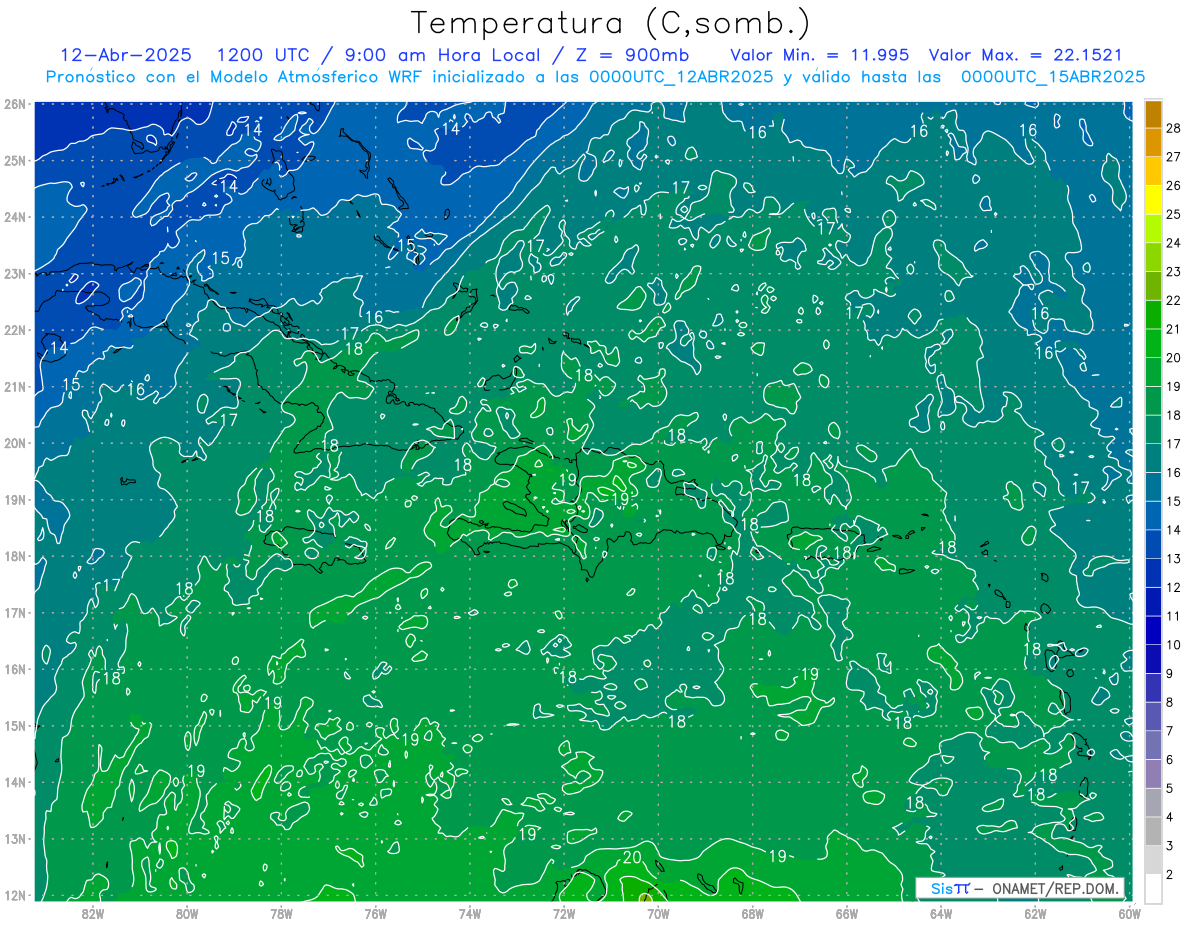Image resolution: width=1200 pixels, height=927 pixels.
Task: Click the "1200 UTC / 9:00 am Hora Local" time text
Action: click(x=377, y=54)
